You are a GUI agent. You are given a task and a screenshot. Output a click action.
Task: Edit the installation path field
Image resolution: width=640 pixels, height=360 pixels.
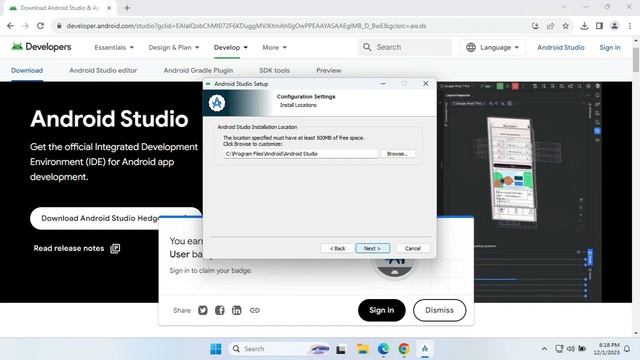pyautogui.click(x=301, y=154)
